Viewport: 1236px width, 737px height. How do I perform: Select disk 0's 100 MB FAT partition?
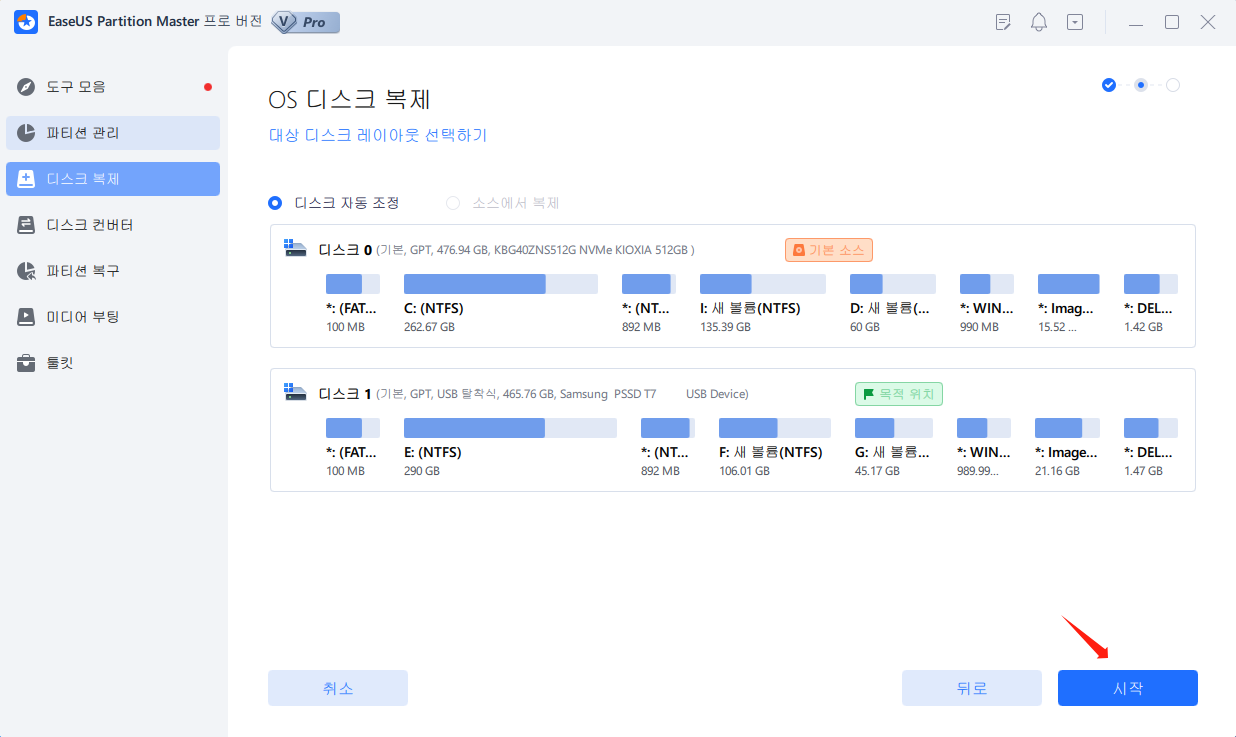(353, 304)
